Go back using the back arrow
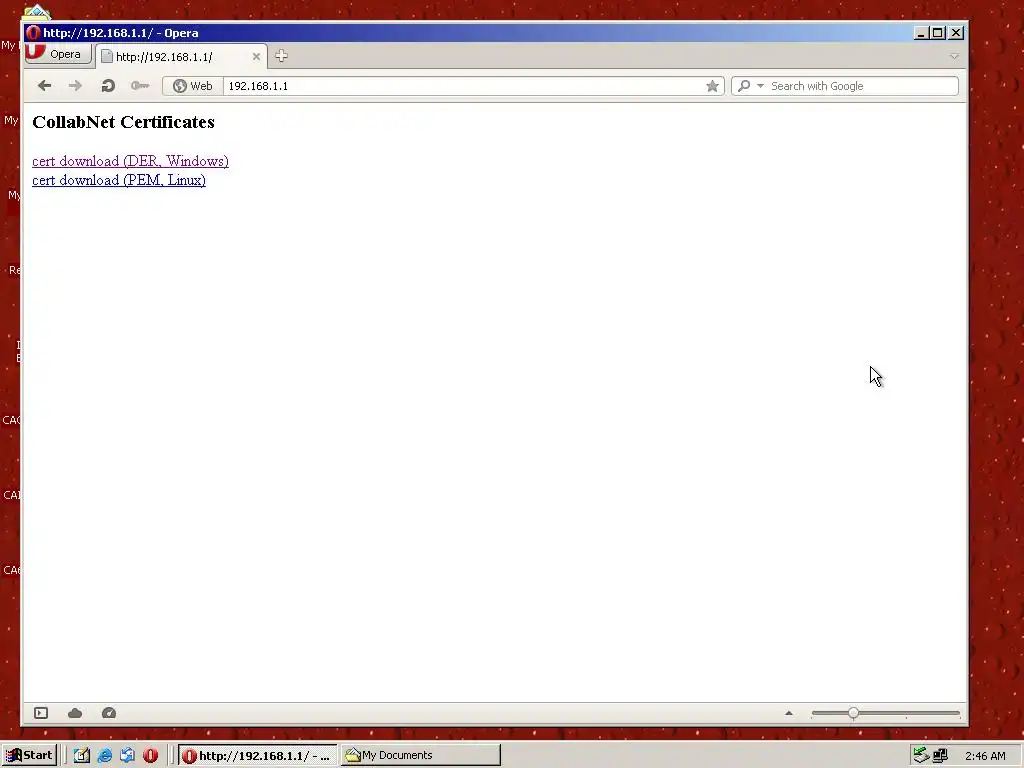 [x=44, y=86]
